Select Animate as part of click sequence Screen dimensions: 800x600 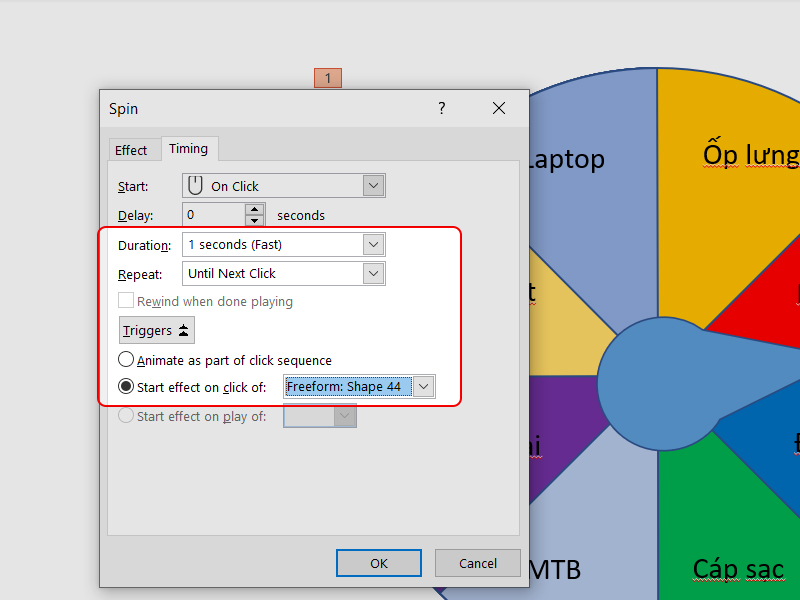[126, 360]
